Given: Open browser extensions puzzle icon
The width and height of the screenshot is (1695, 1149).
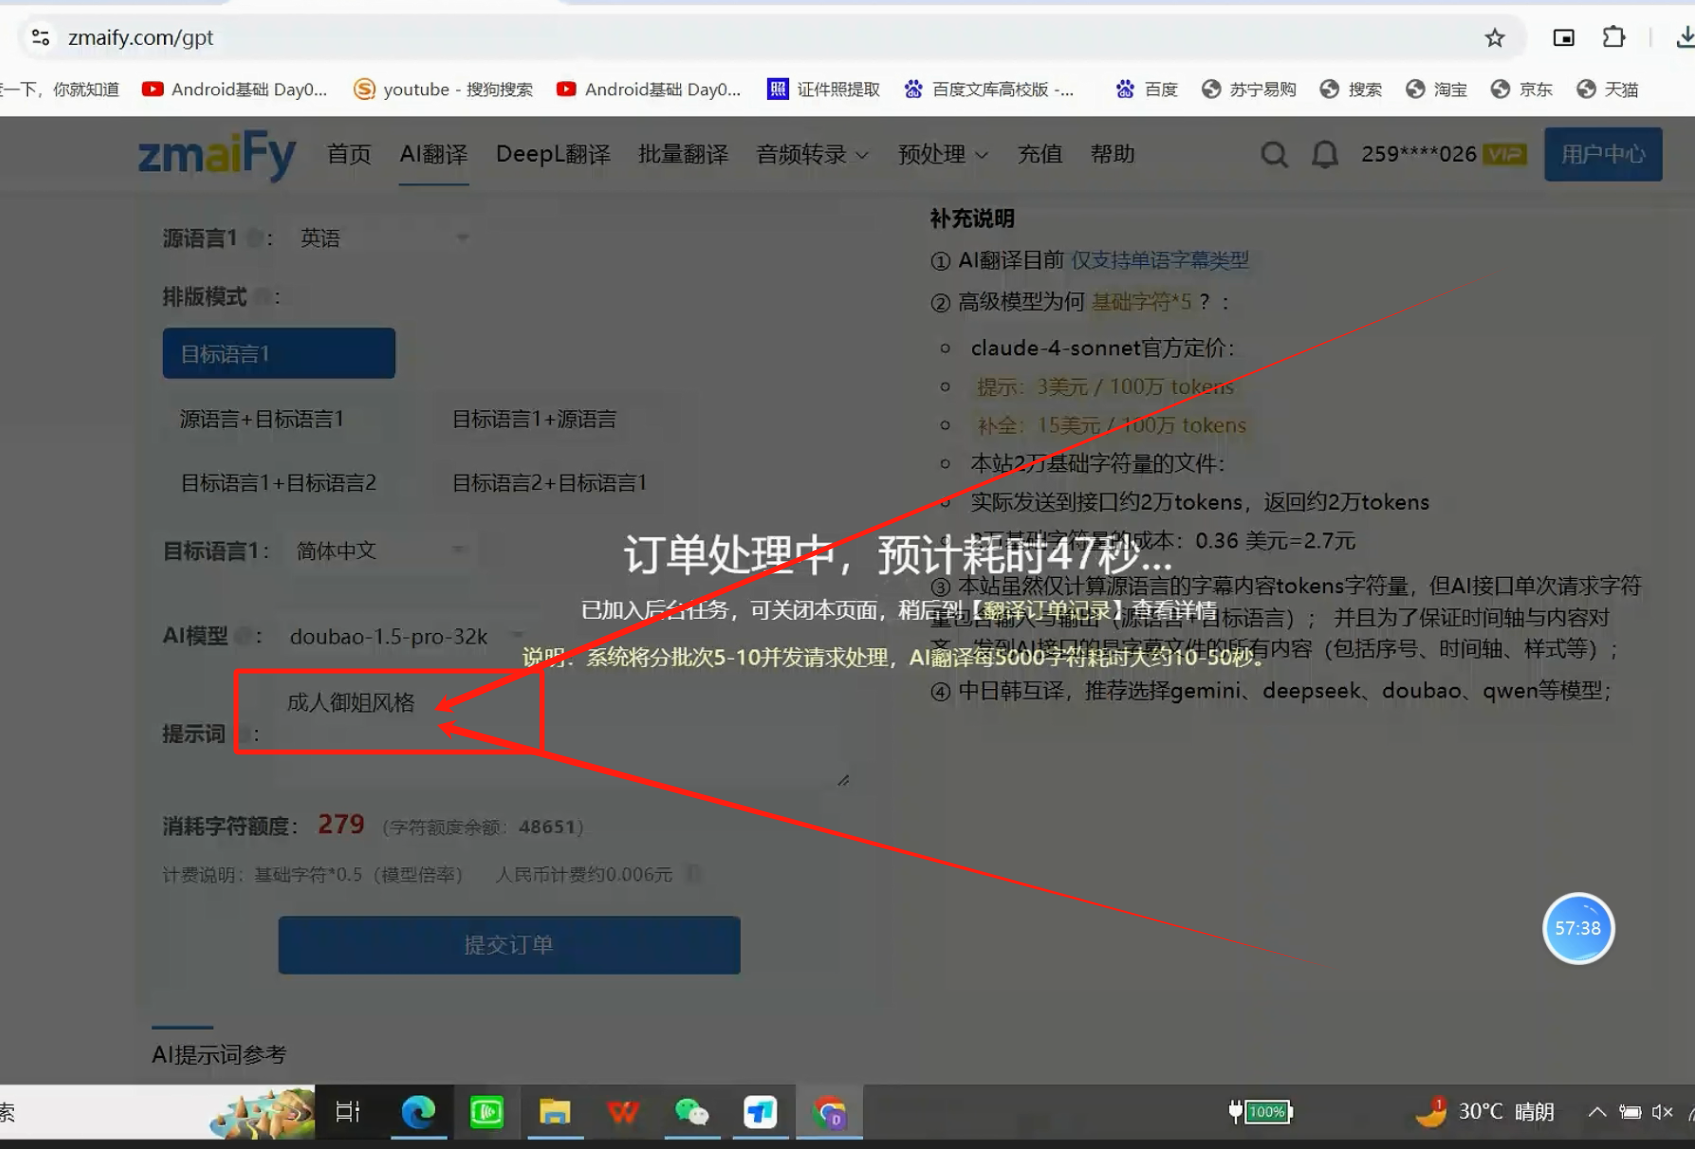Looking at the screenshot, I should coord(1614,38).
